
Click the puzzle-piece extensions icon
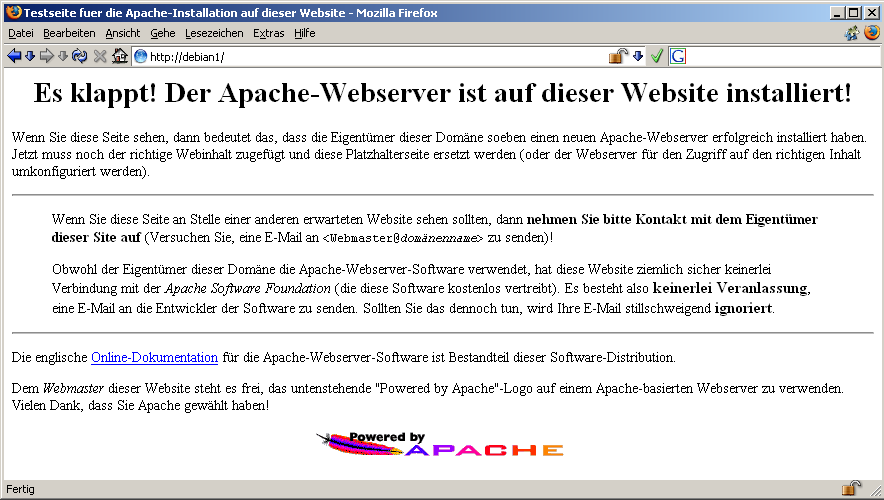click(x=852, y=33)
